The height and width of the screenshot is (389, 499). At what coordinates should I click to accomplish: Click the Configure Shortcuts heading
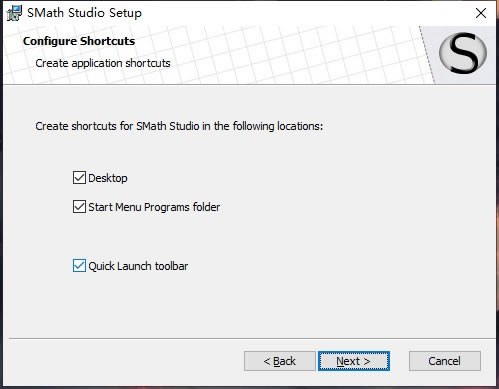click(79, 41)
